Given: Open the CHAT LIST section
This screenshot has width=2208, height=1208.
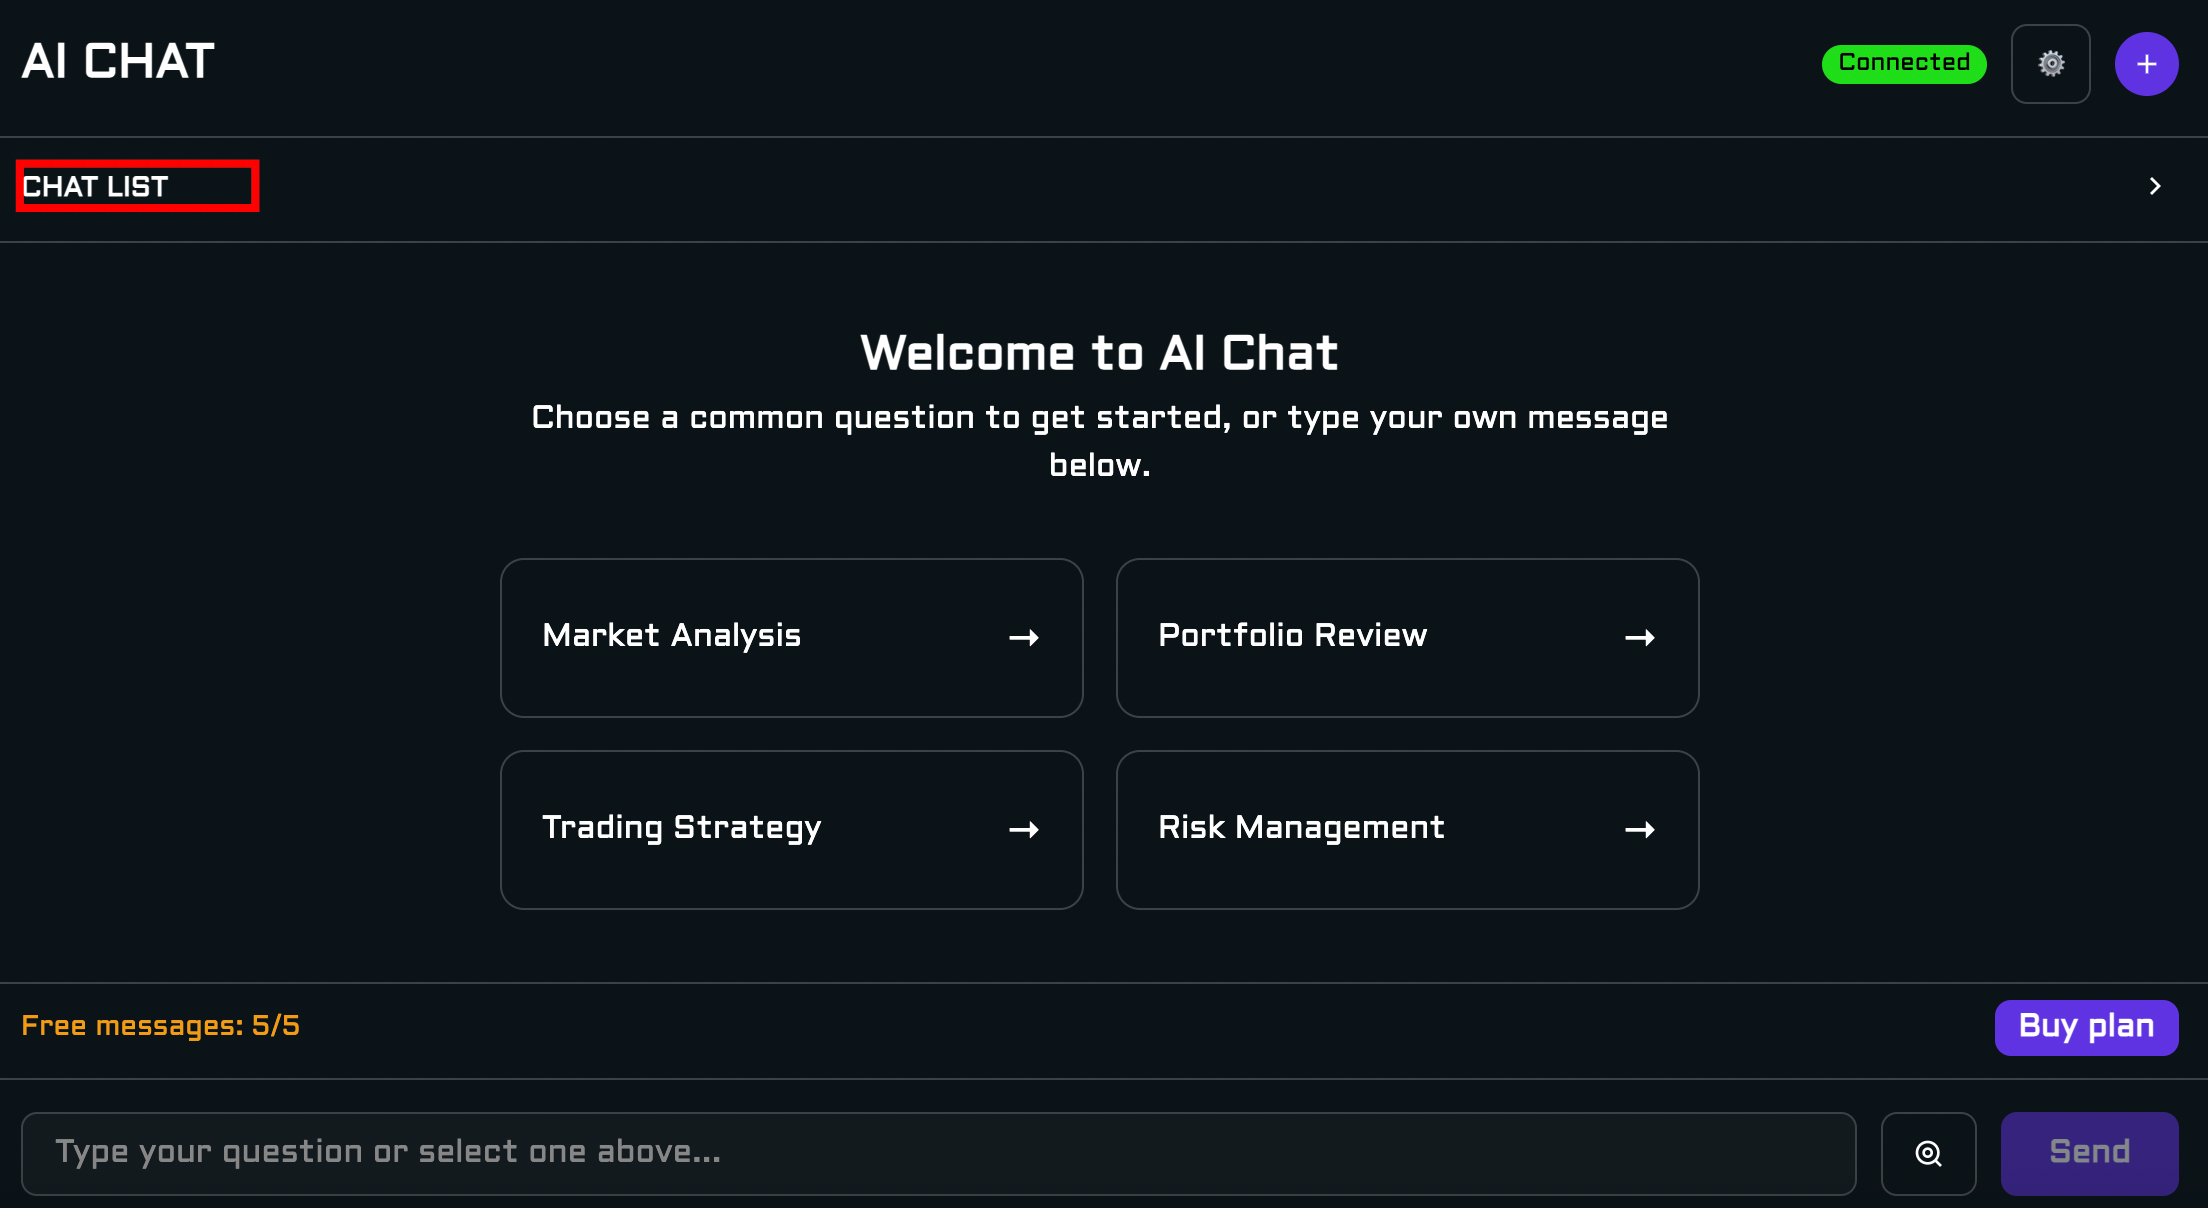Looking at the screenshot, I should click(x=96, y=187).
